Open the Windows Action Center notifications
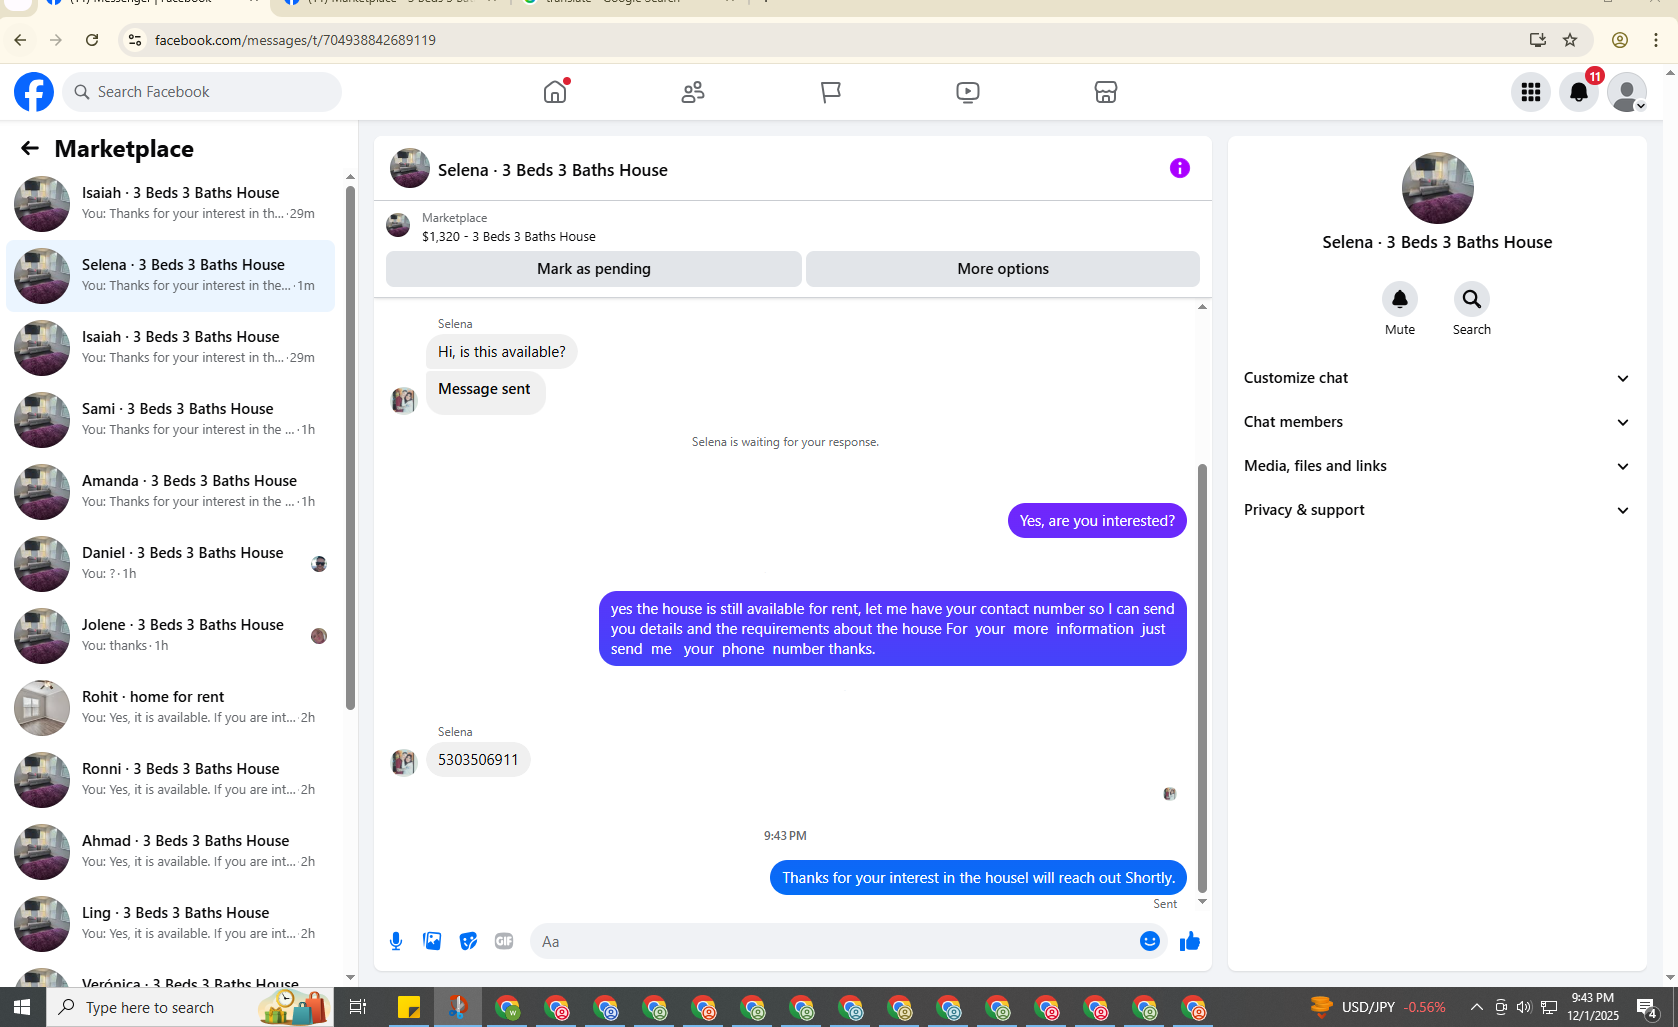Viewport: 1678px width, 1027px height. pyautogui.click(x=1647, y=1007)
